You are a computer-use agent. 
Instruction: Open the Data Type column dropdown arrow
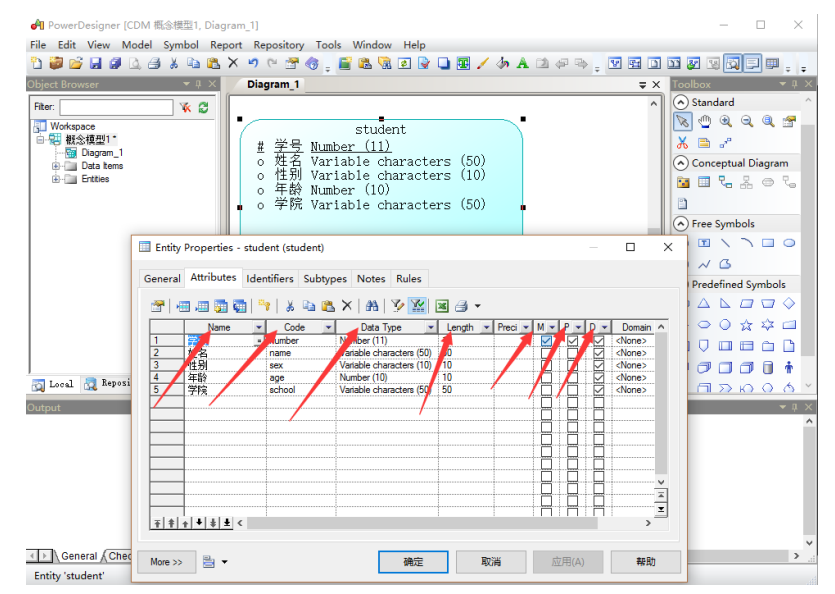[431, 327]
